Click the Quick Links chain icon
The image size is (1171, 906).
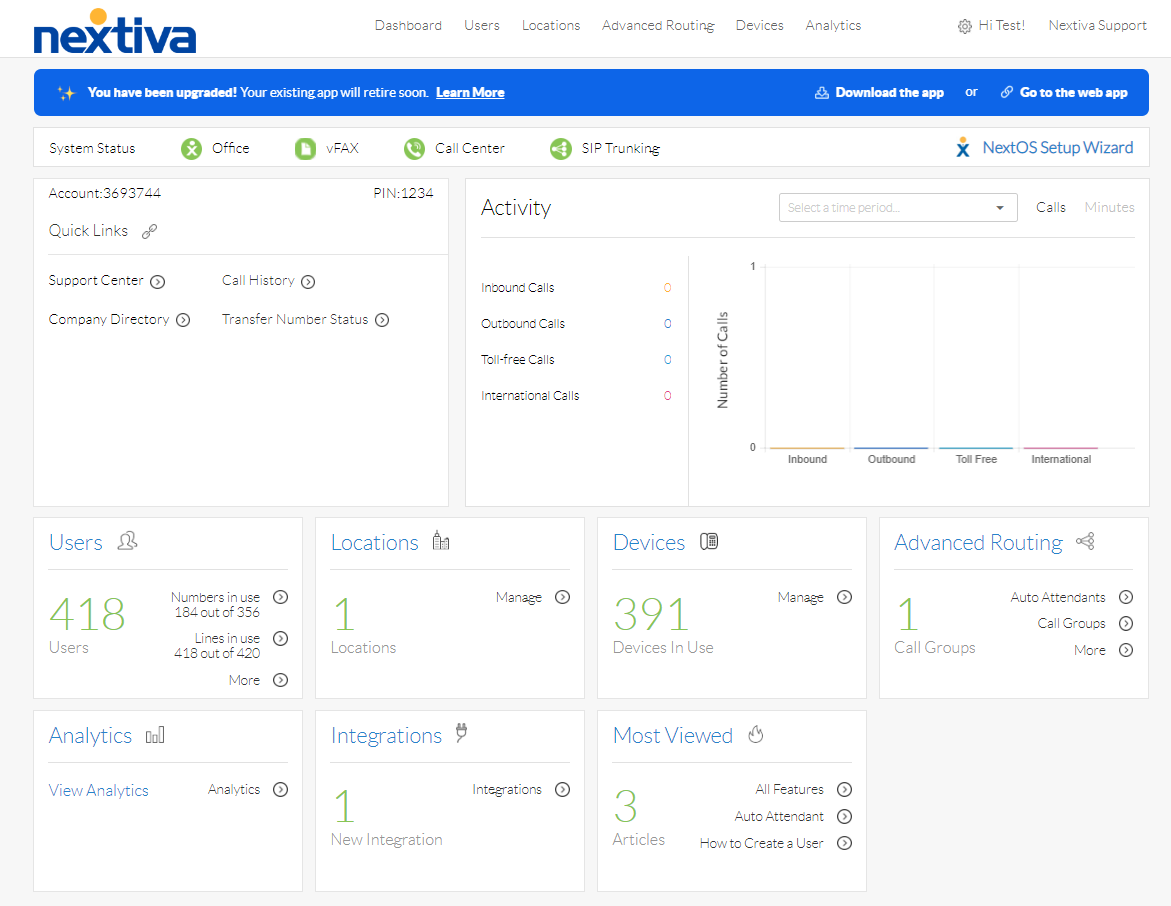[149, 231]
